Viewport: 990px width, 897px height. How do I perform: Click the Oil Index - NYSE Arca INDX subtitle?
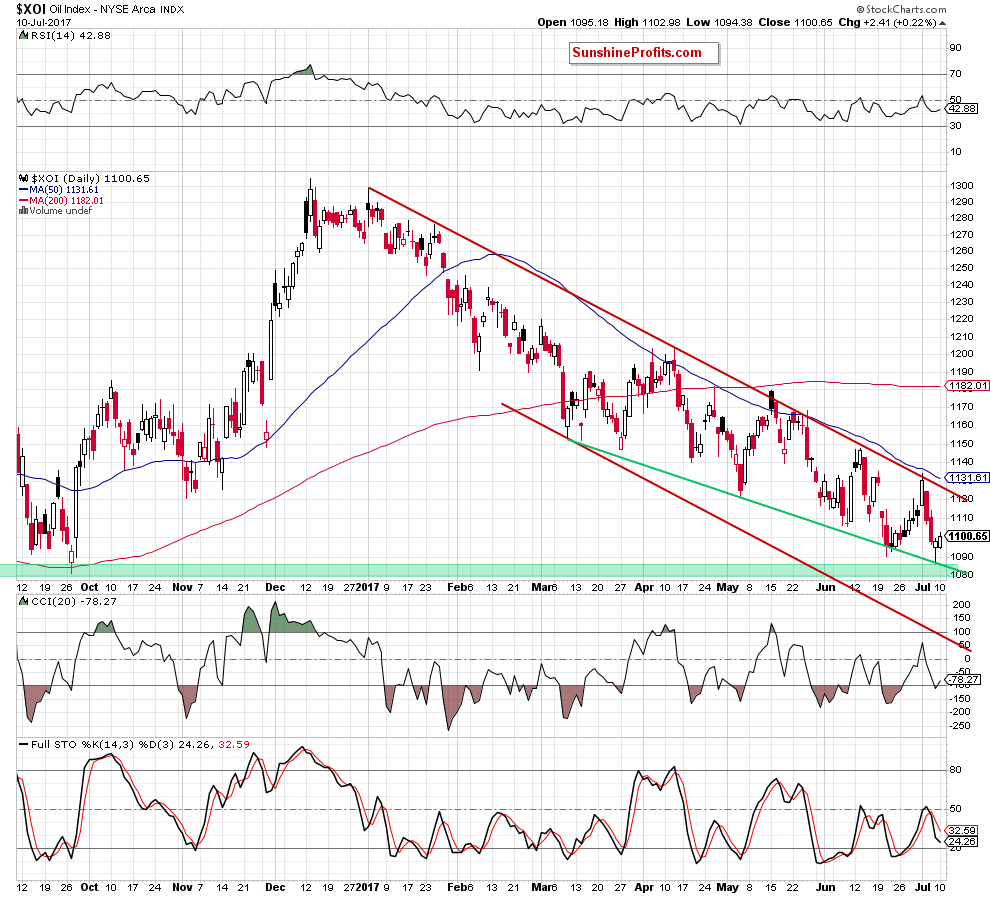coord(117,9)
